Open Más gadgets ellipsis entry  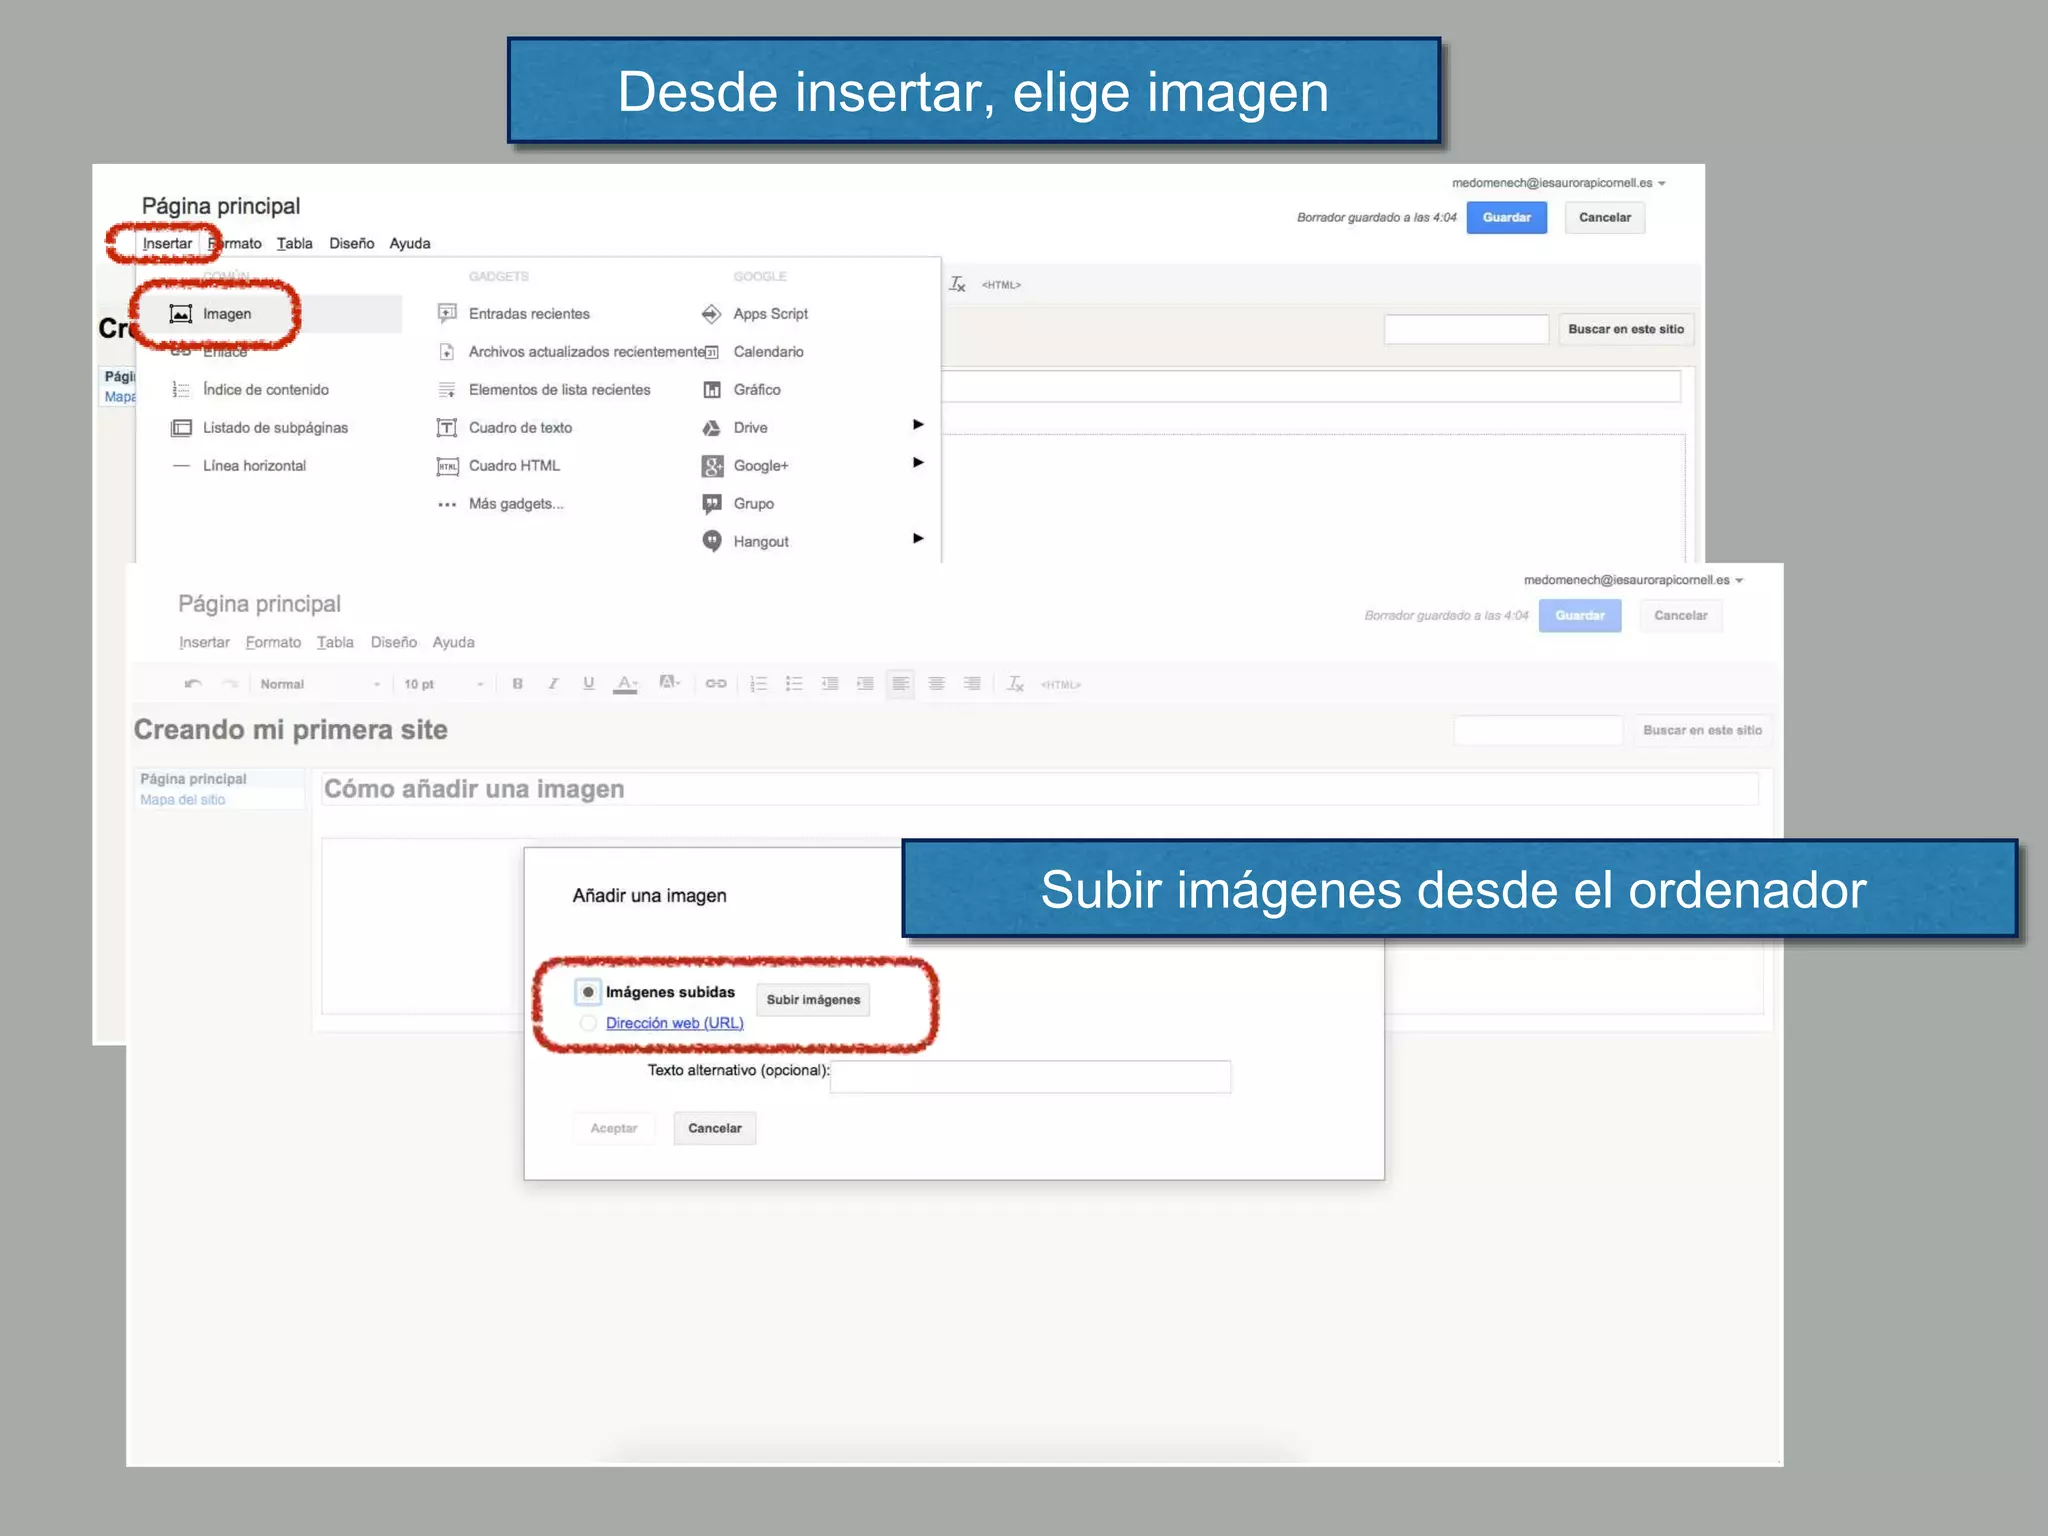(501, 504)
